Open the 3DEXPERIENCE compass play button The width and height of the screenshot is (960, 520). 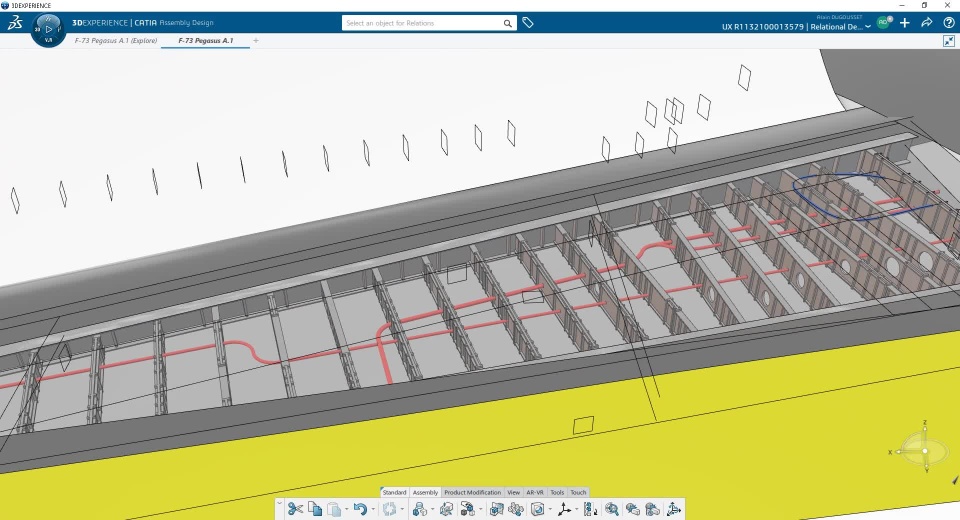tap(48, 29)
